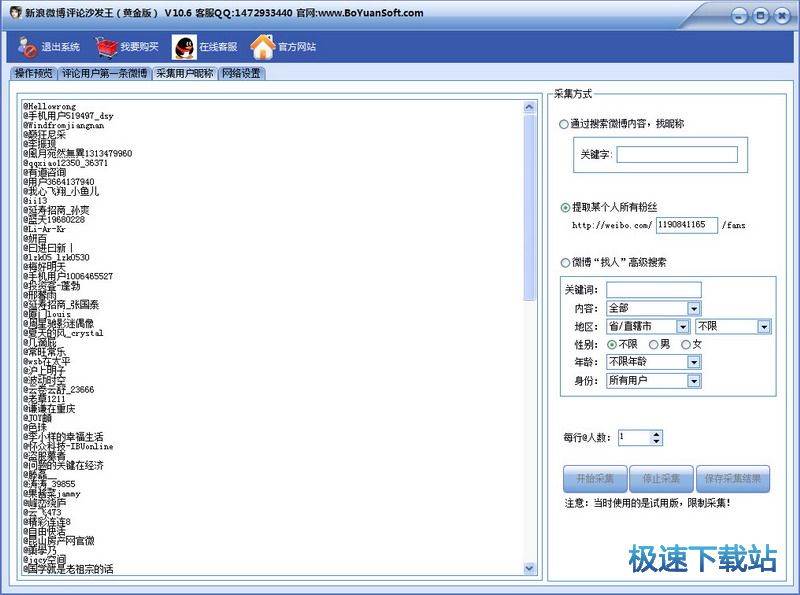Click the 保存采集结果 button

point(733,479)
